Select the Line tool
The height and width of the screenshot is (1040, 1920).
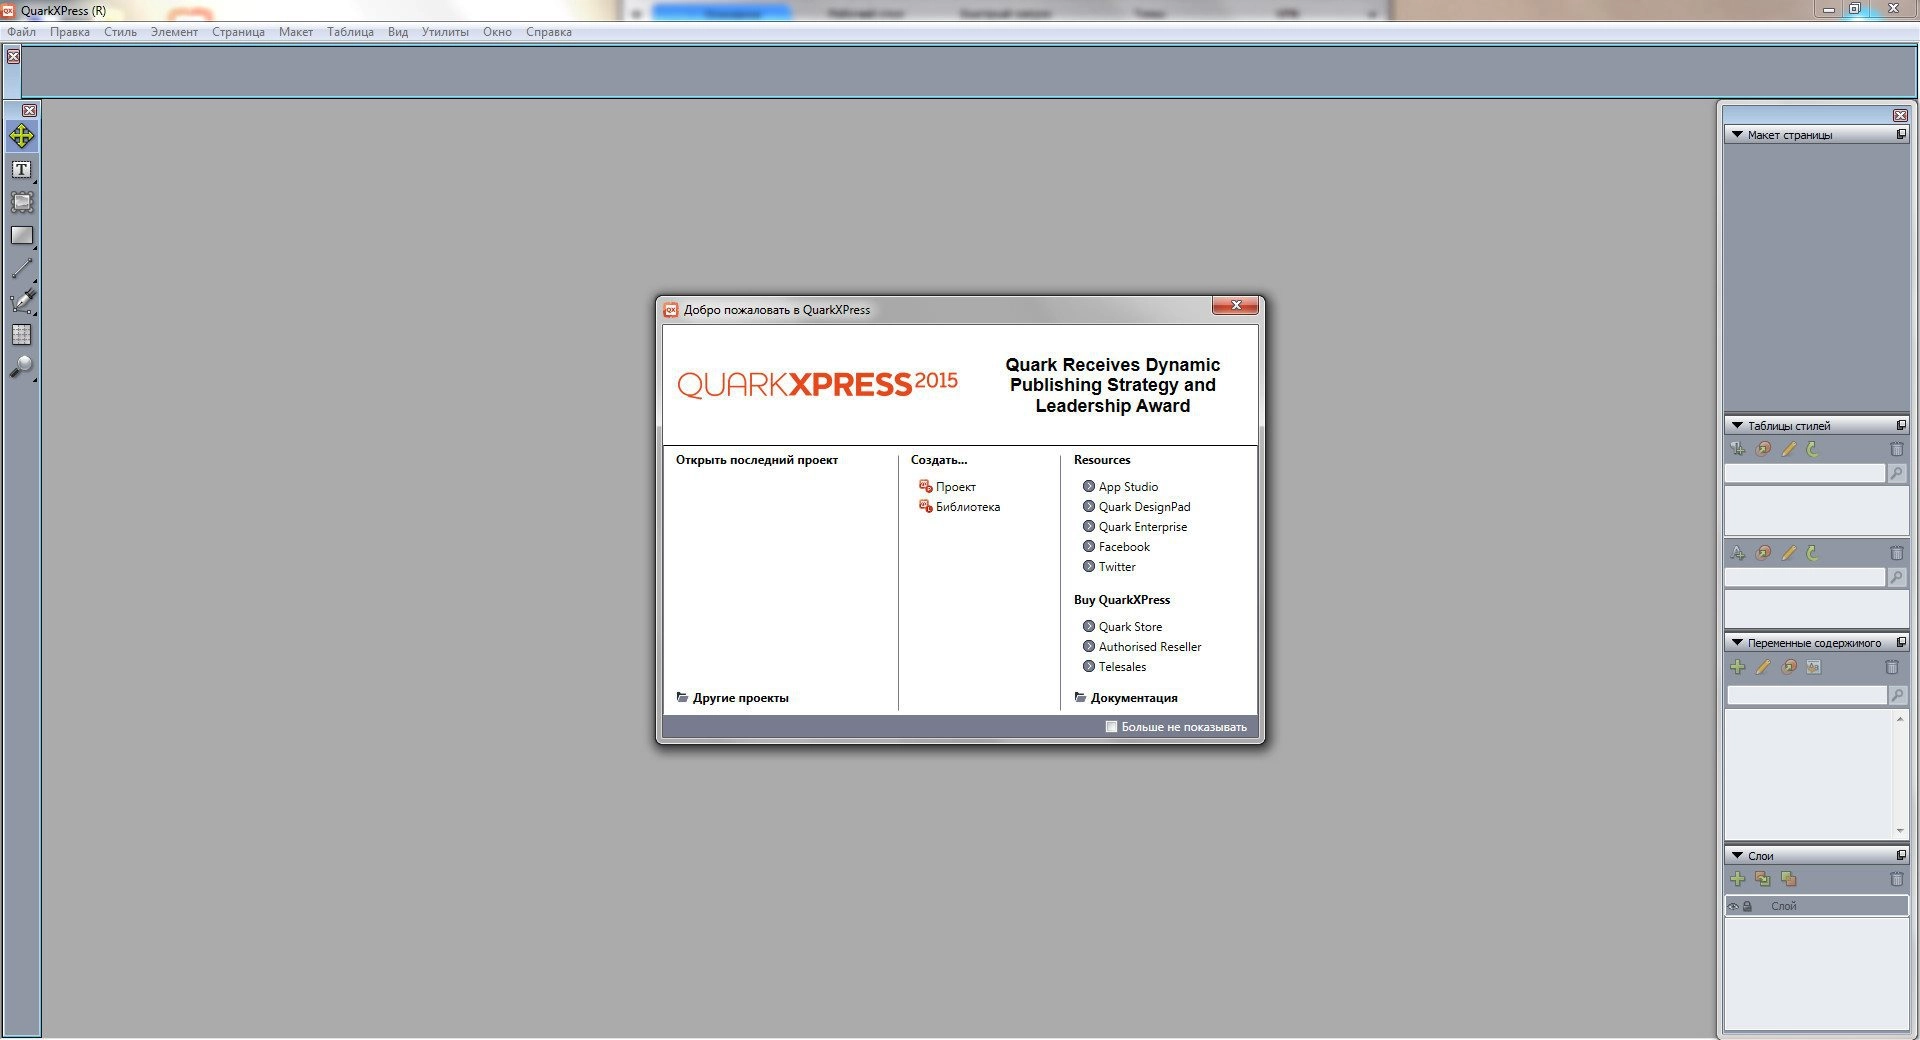21,268
